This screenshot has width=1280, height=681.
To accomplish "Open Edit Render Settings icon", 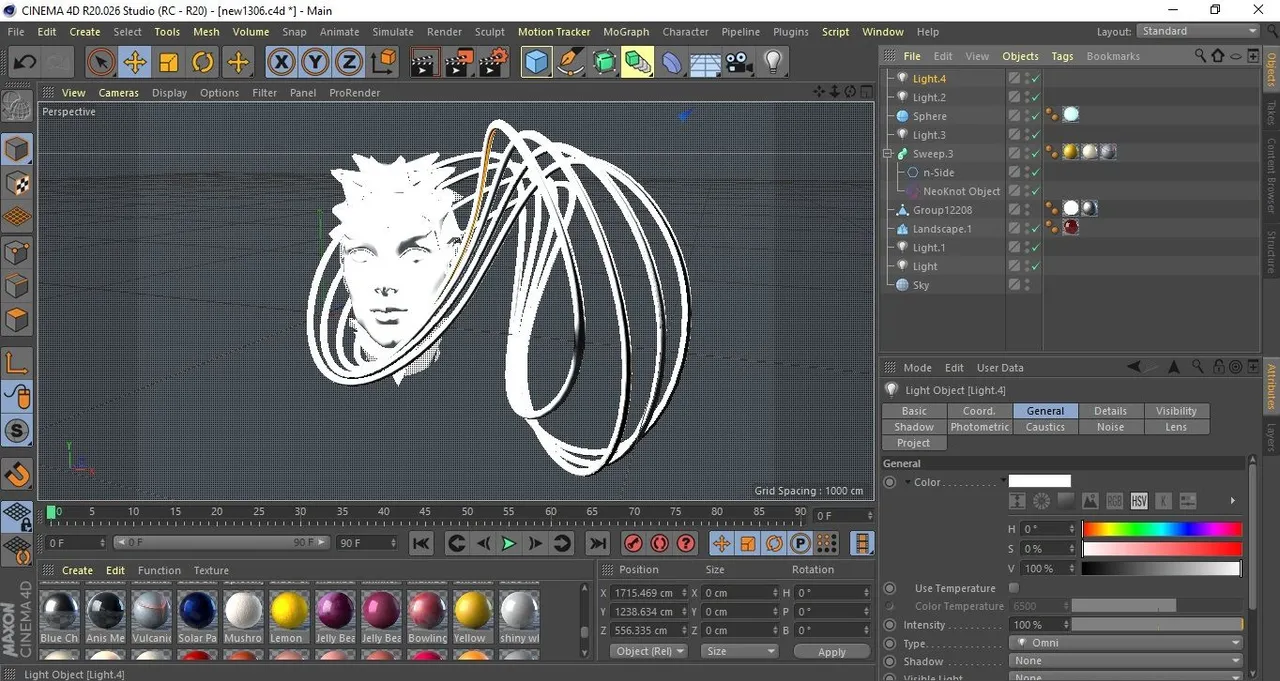I will click(493, 63).
